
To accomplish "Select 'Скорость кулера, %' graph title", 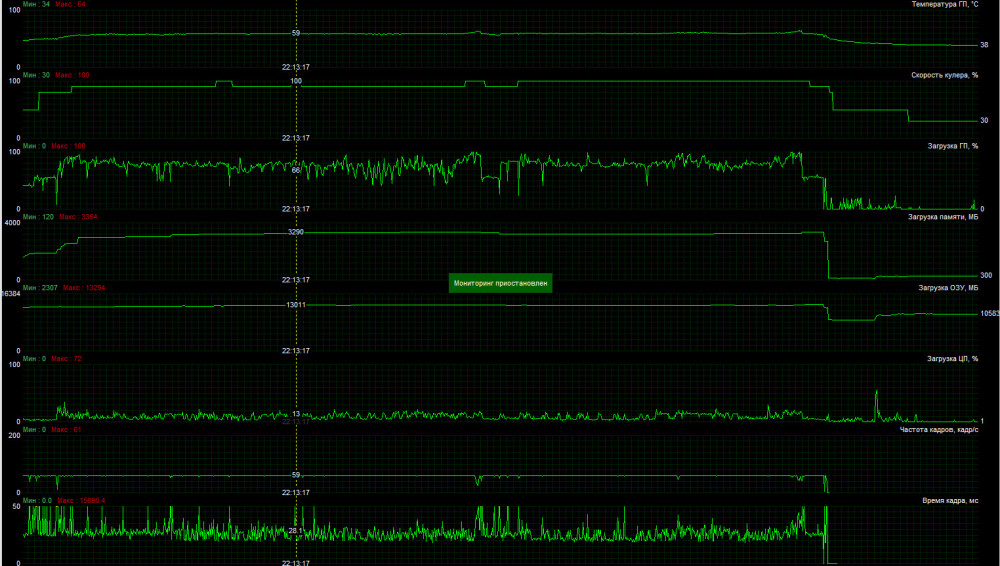I will tap(945, 75).
